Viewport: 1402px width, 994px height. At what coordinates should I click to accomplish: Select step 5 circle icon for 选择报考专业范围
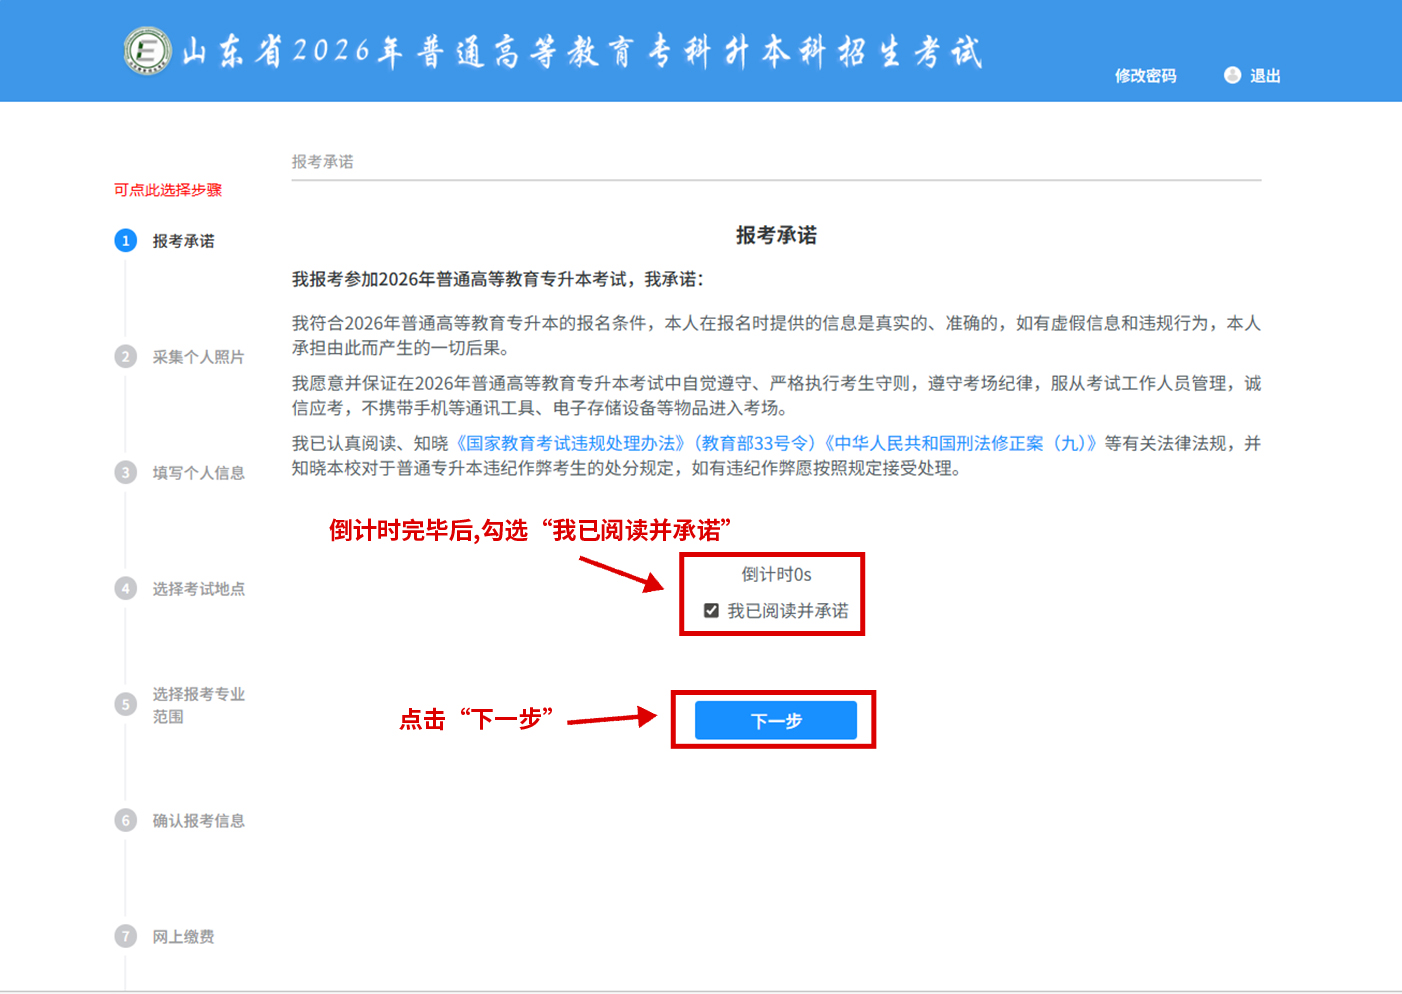click(x=125, y=705)
